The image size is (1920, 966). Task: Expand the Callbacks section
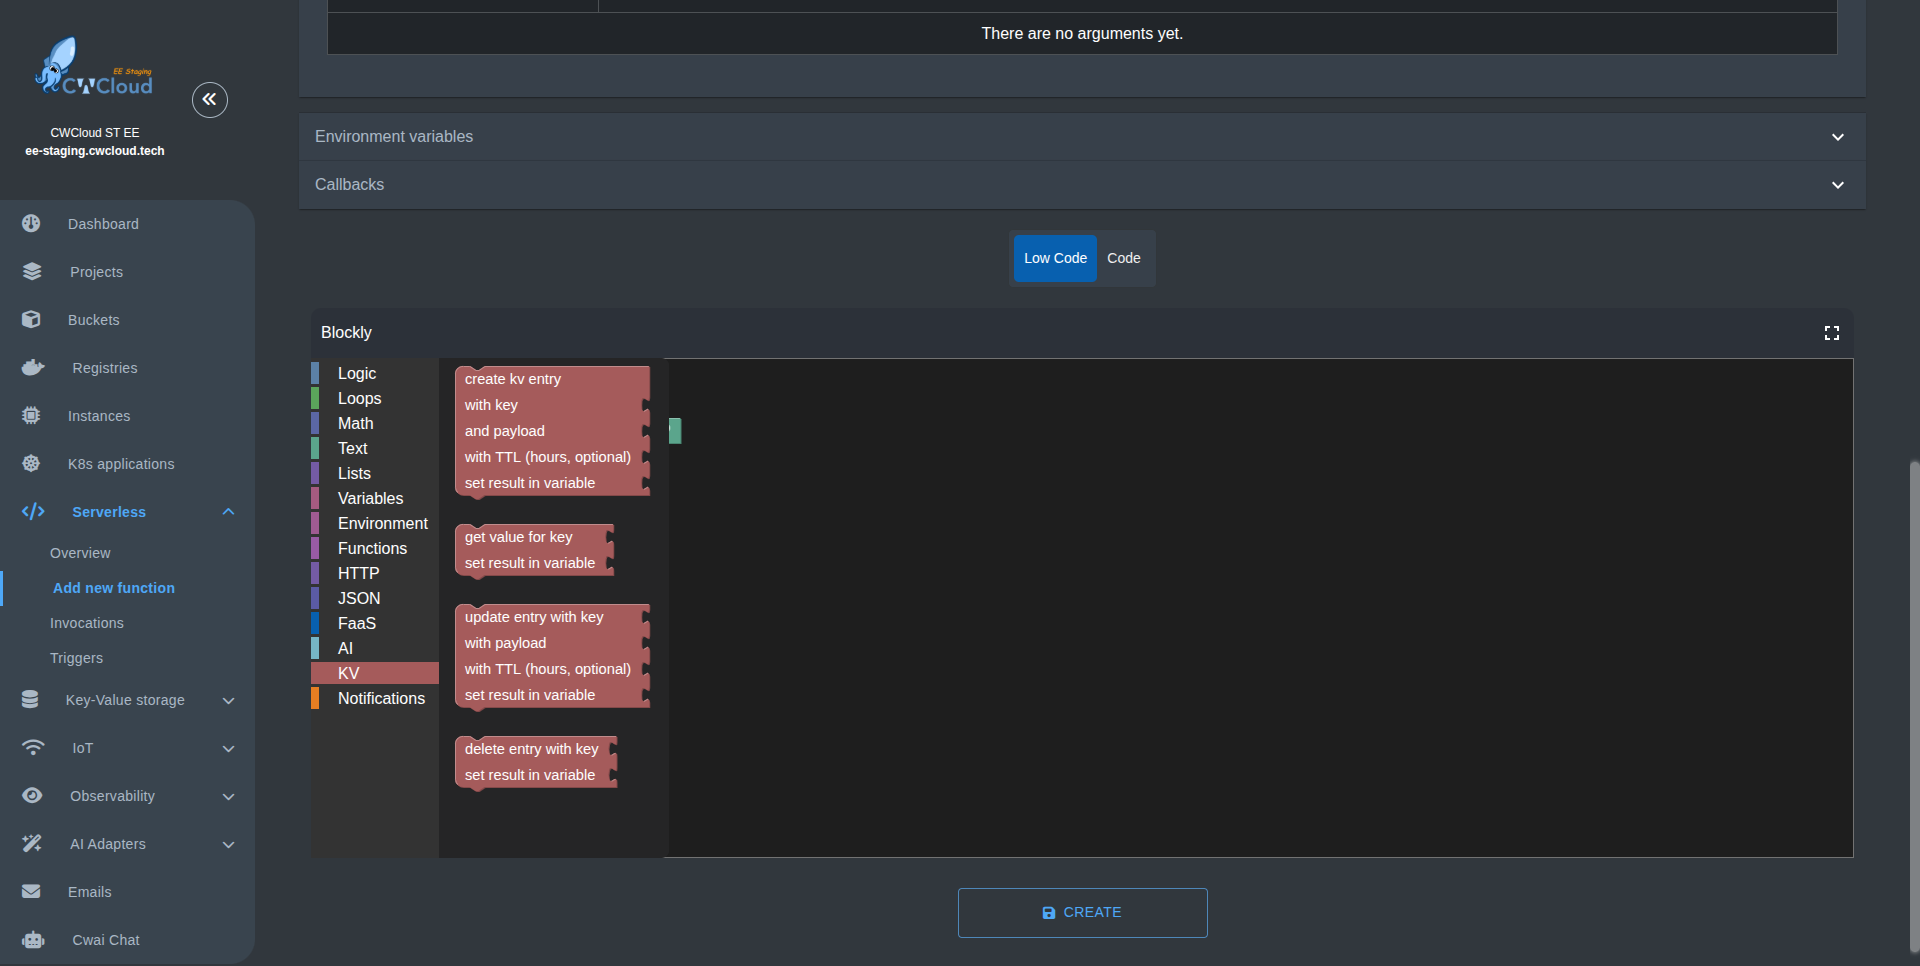click(x=1082, y=185)
